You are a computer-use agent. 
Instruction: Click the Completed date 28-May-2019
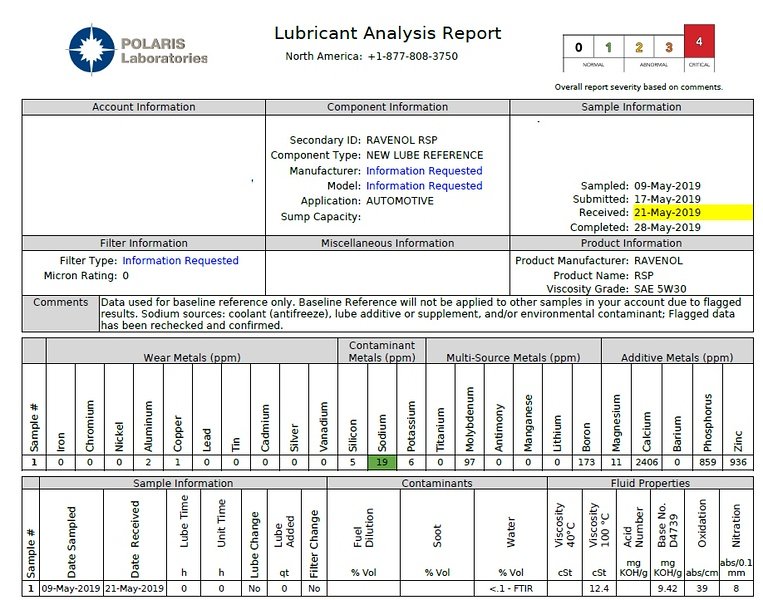pyautogui.click(x=667, y=227)
